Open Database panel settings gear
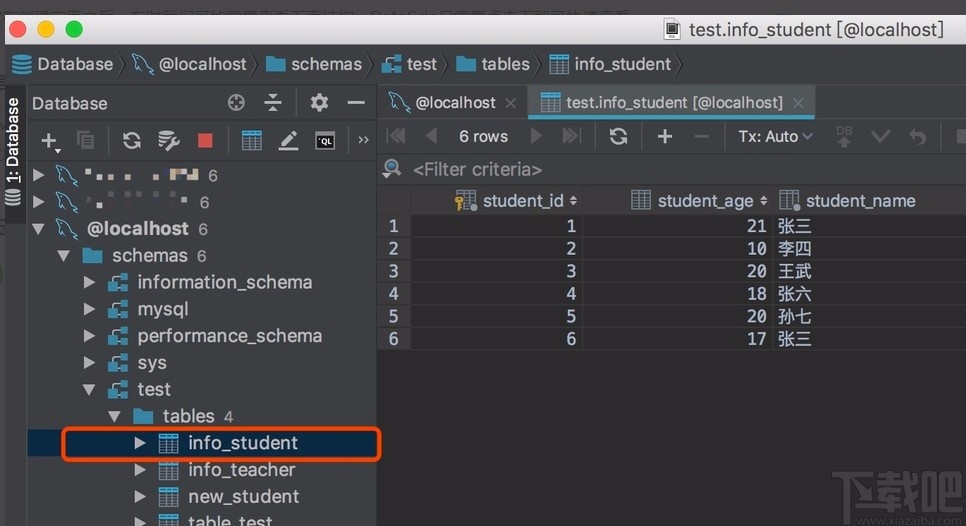Viewport: 966px width, 526px height. tap(319, 102)
